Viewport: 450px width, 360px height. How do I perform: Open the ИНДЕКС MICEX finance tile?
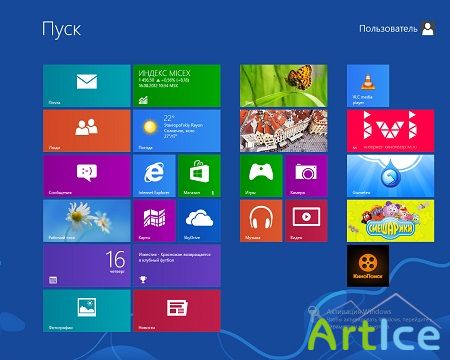coord(177,86)
